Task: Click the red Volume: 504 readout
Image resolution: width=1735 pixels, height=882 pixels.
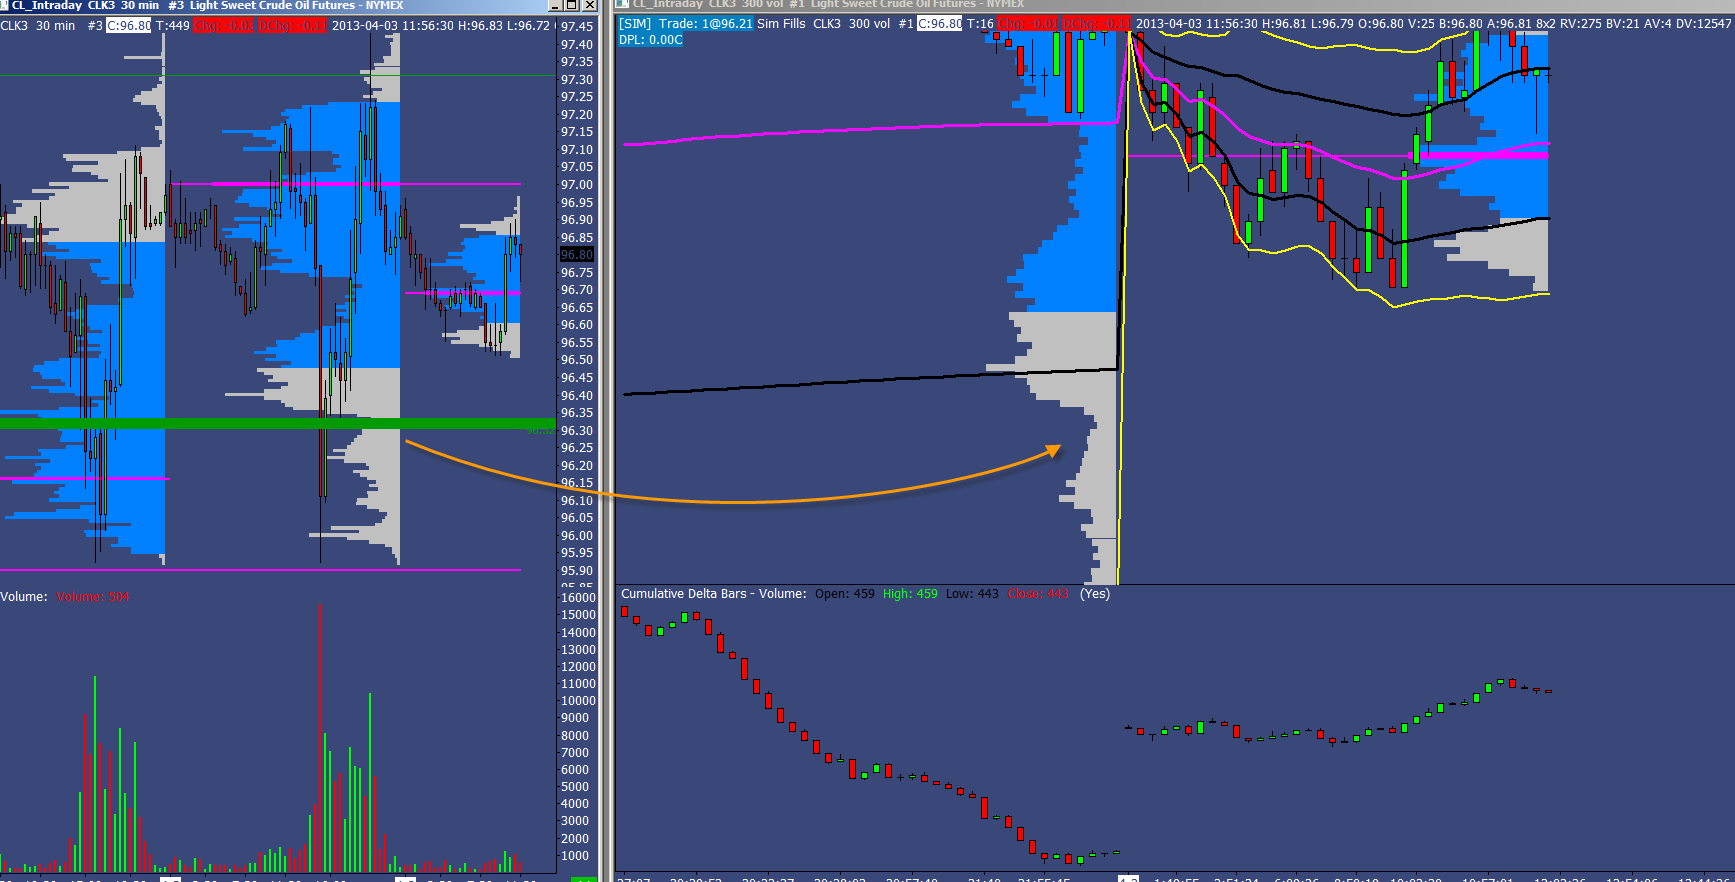Action: (93, 597)
